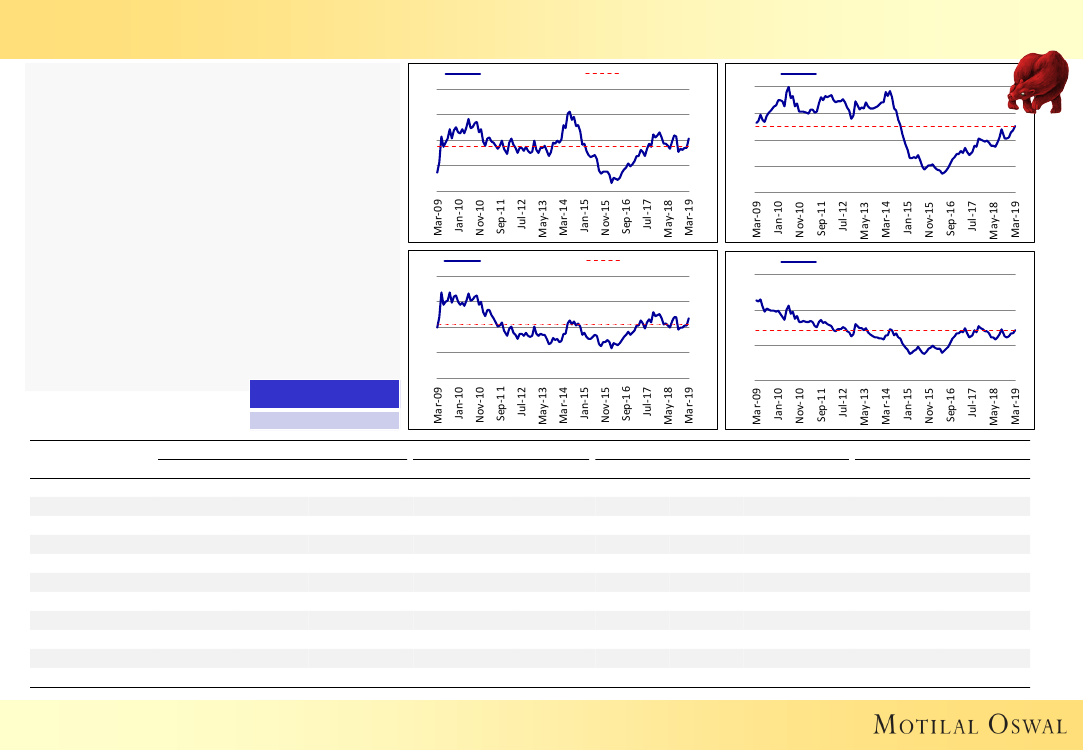The height and width of the screenshot is (750, 1083).
Task: Click the yellow header band at the top
Action: point(540,28)
